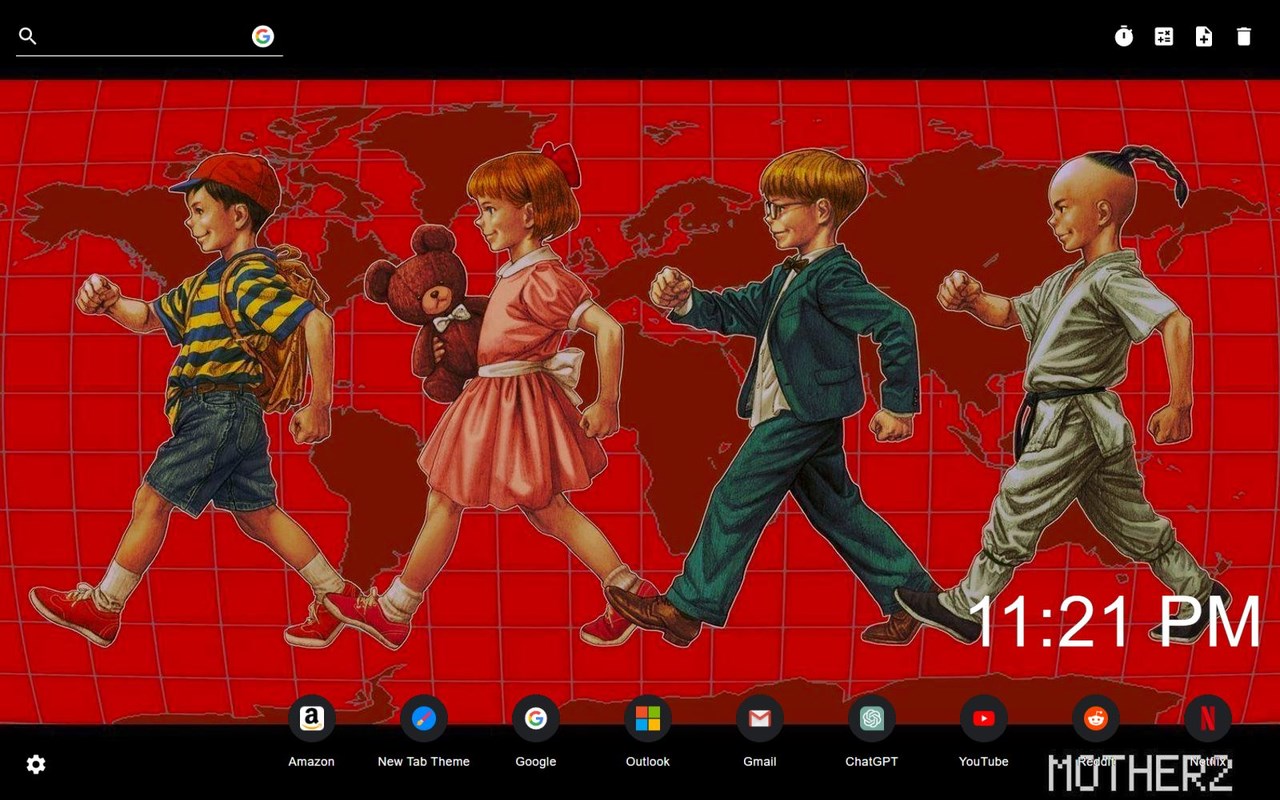Screen dimensions: 1280x800
Task: Launch the Outlook shortcut
Action: (x=648, y=719)
